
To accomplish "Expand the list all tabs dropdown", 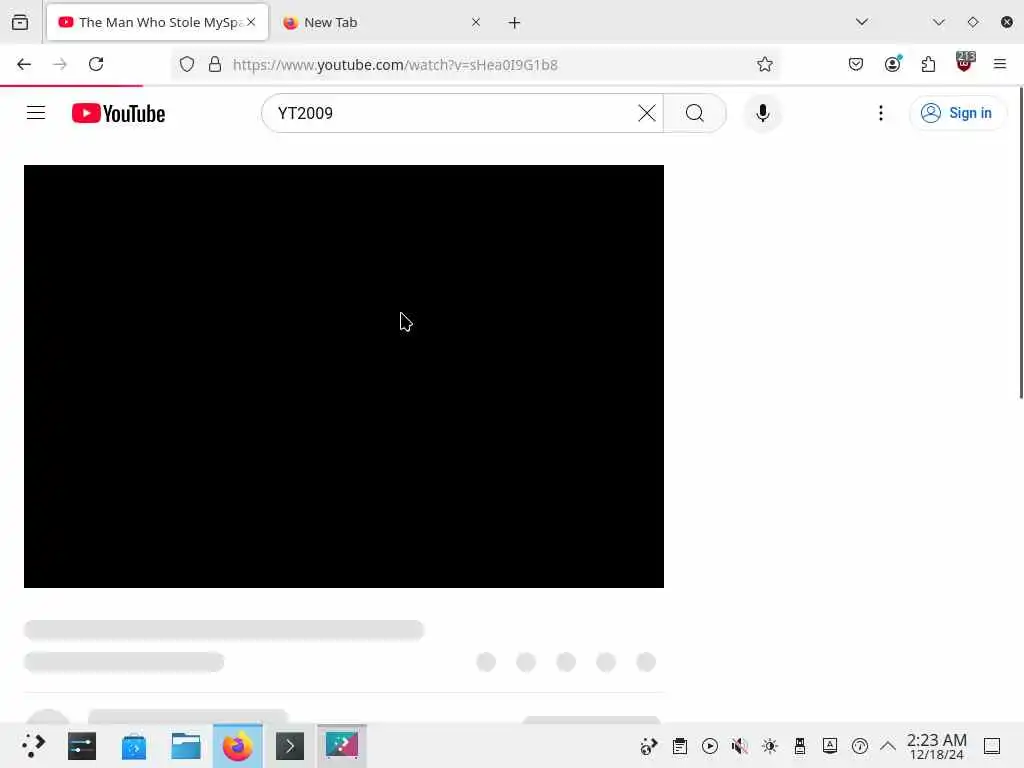I will pyautogui.click(x=862, y=22).
